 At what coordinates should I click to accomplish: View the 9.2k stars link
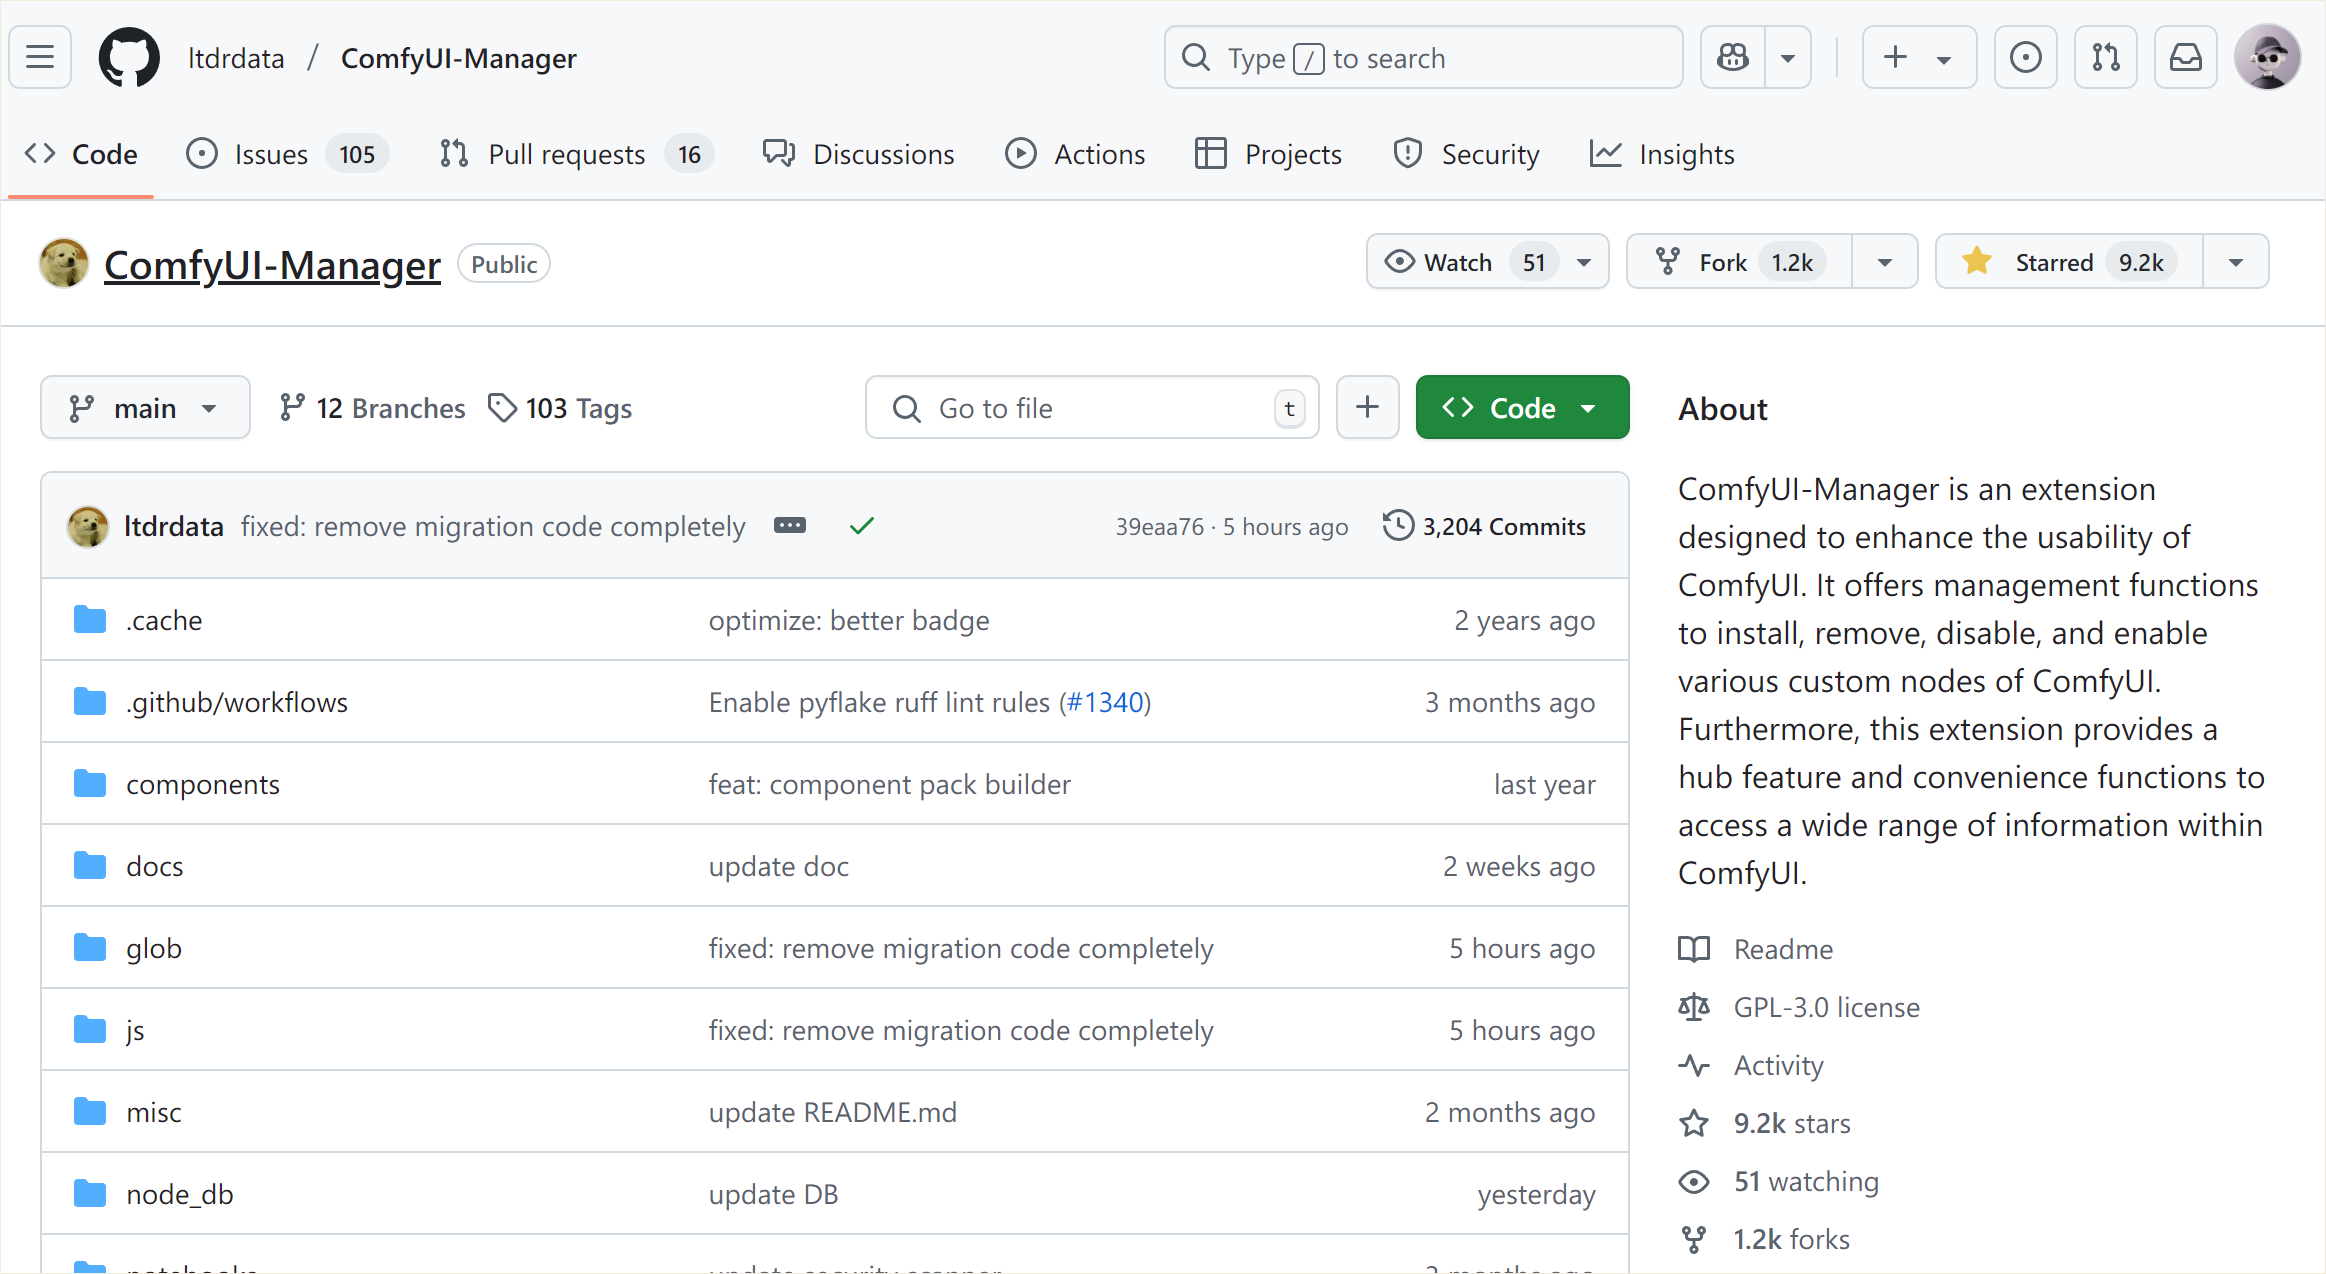point(1765,1123)
